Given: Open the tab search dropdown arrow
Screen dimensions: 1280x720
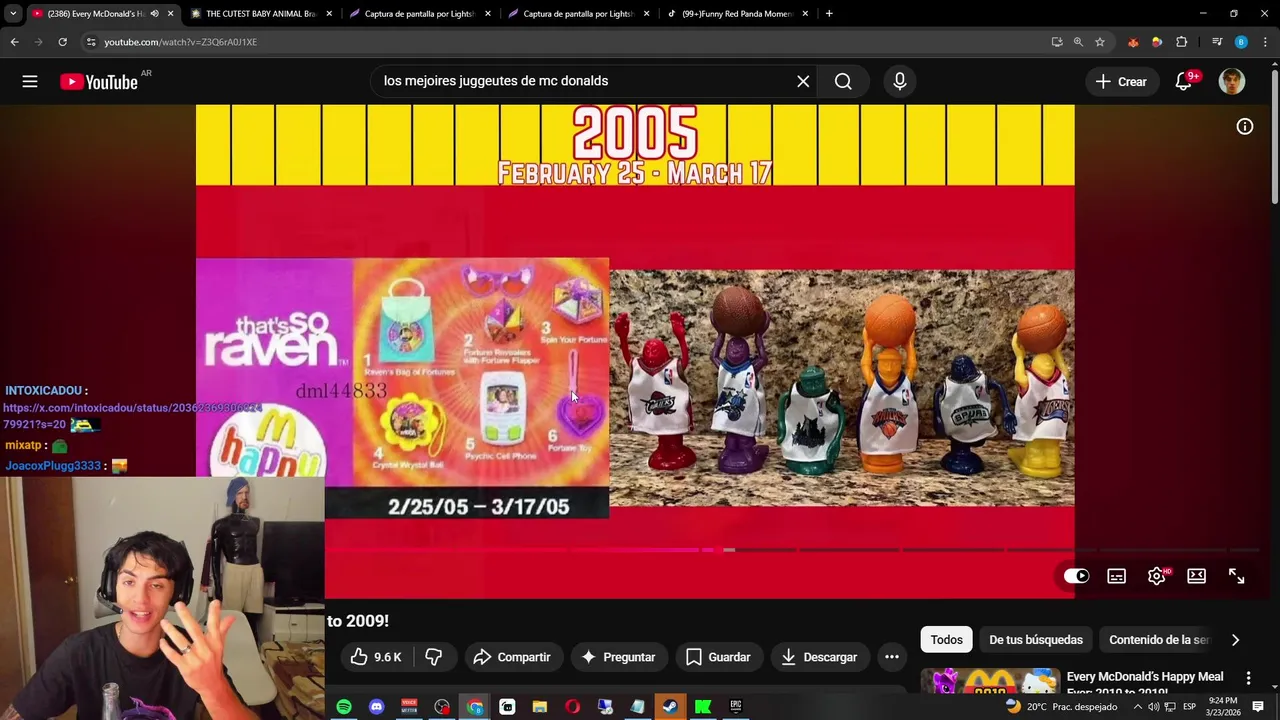Looking at the screenshot, I should tap(13, 14).
